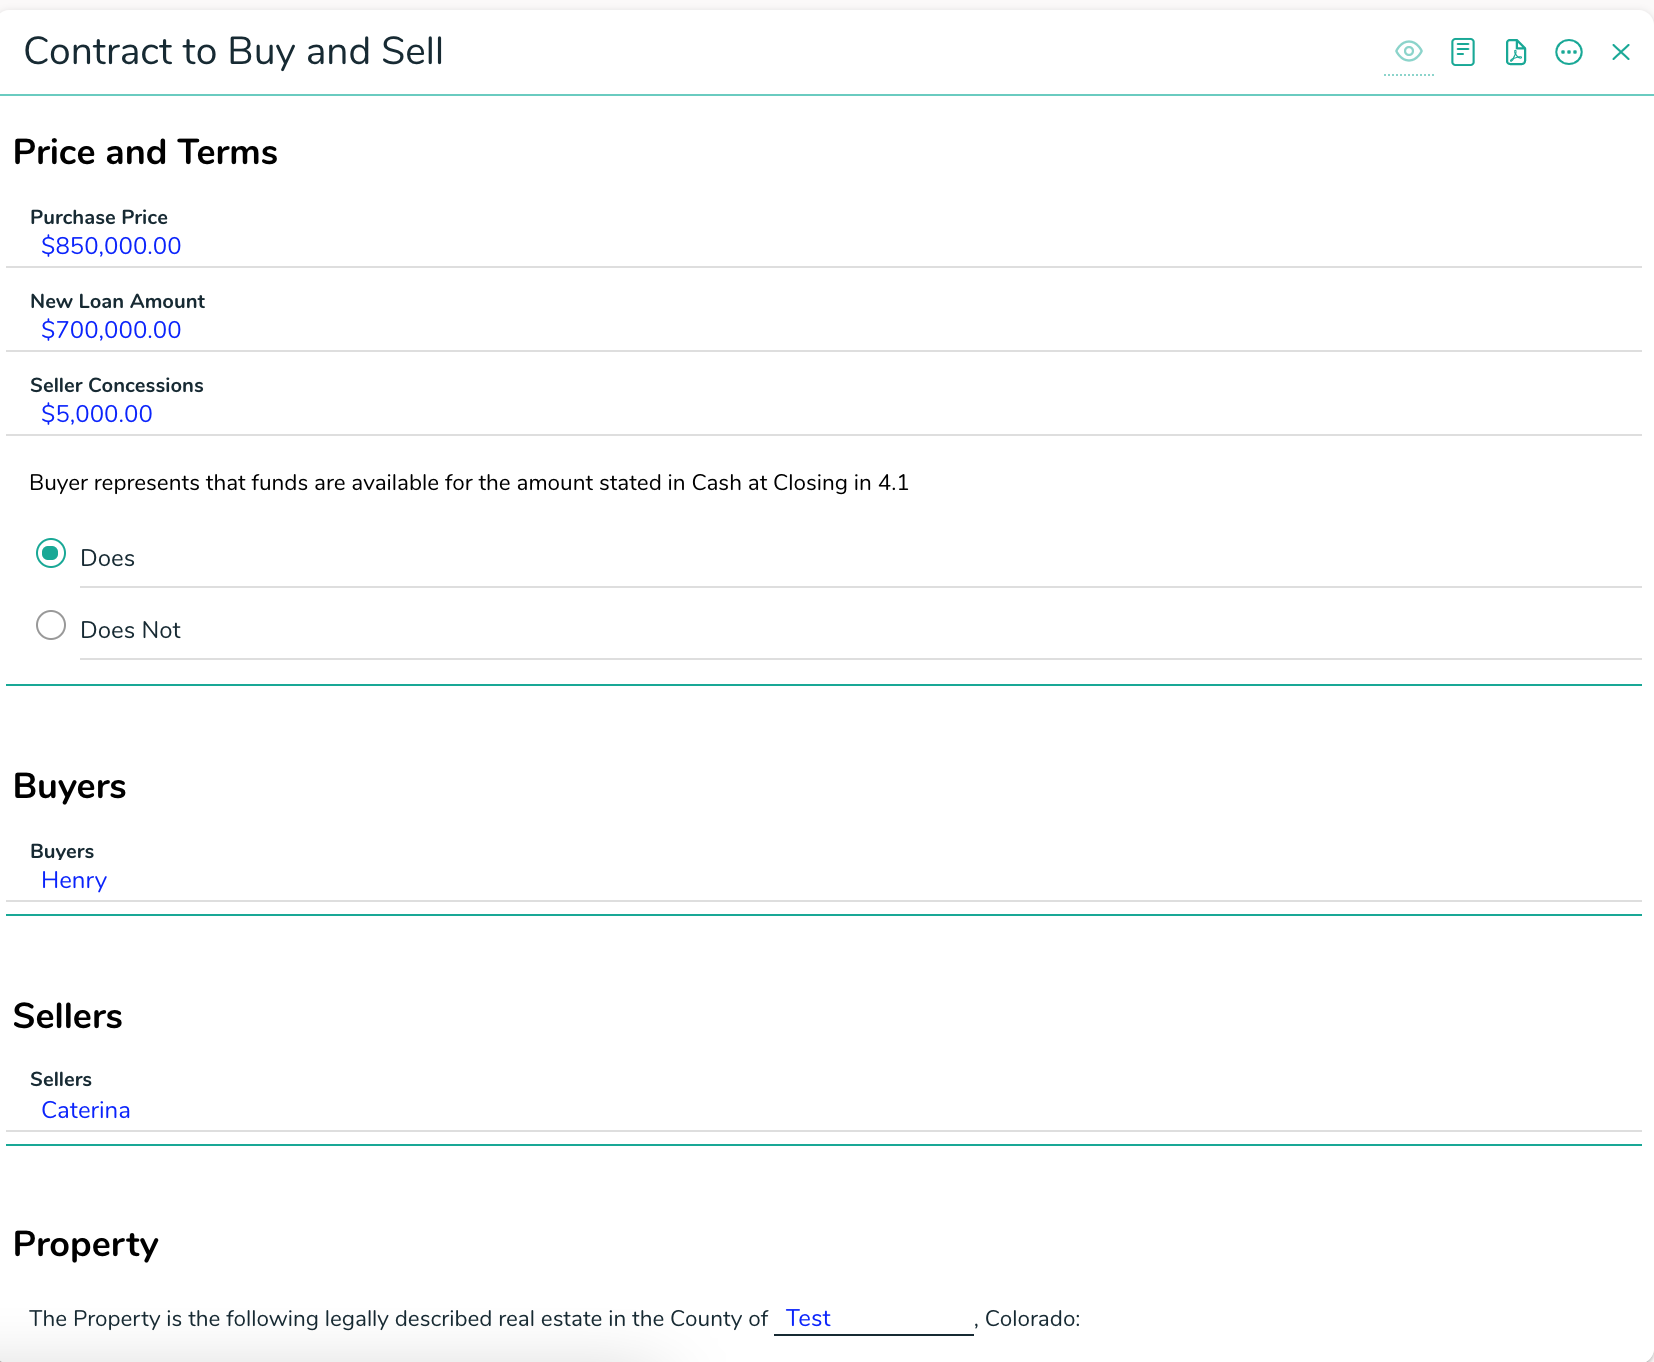The width and height of the screenshot is (1654, 1362).
Task: Click the Seller Concessions label
Action: coord(117,385)
